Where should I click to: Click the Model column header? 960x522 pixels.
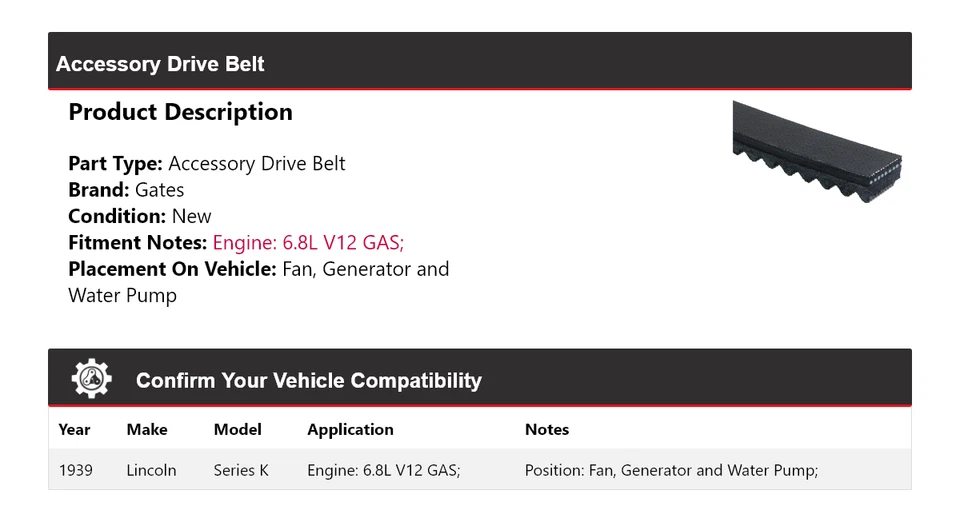click(237, 429)
